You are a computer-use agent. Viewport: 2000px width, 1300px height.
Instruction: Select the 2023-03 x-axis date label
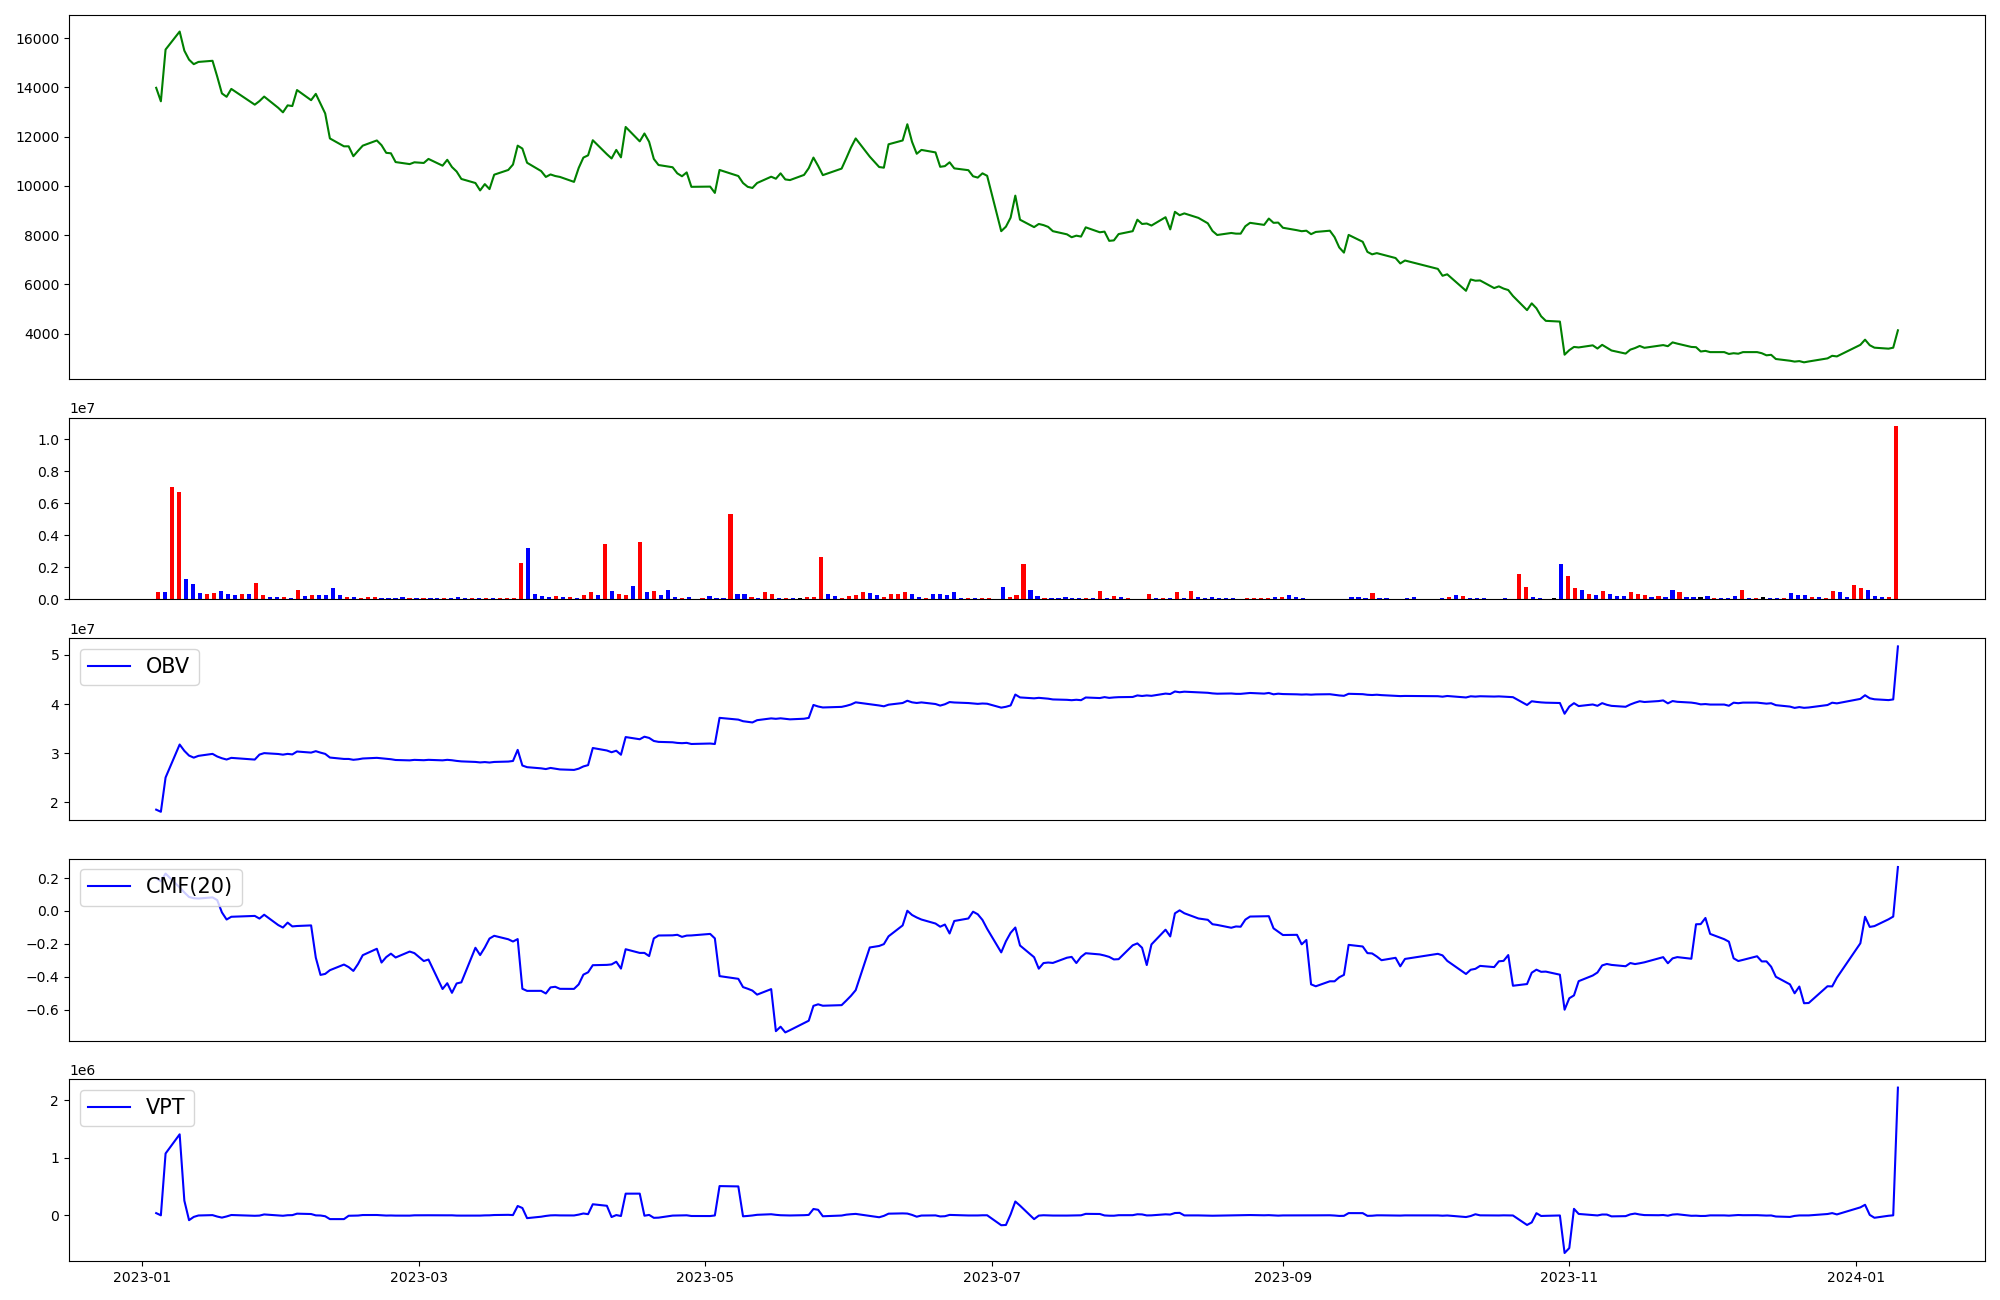(419, 1277)
